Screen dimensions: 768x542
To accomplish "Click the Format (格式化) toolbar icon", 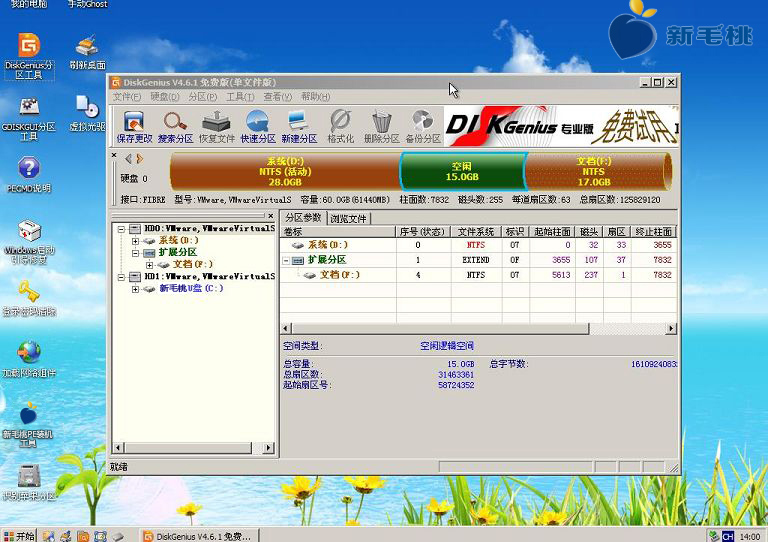I will pos(340,127).
